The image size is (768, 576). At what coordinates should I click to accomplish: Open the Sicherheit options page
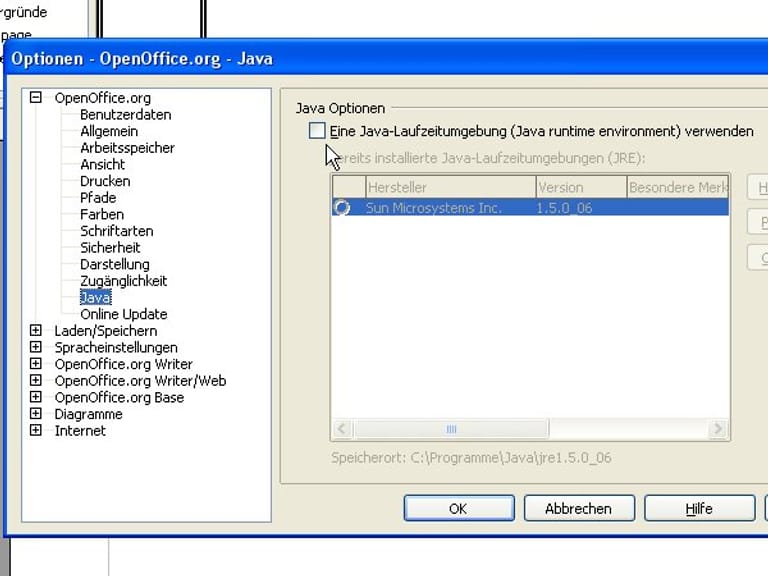pyautogui.click(x=110, y=248)
